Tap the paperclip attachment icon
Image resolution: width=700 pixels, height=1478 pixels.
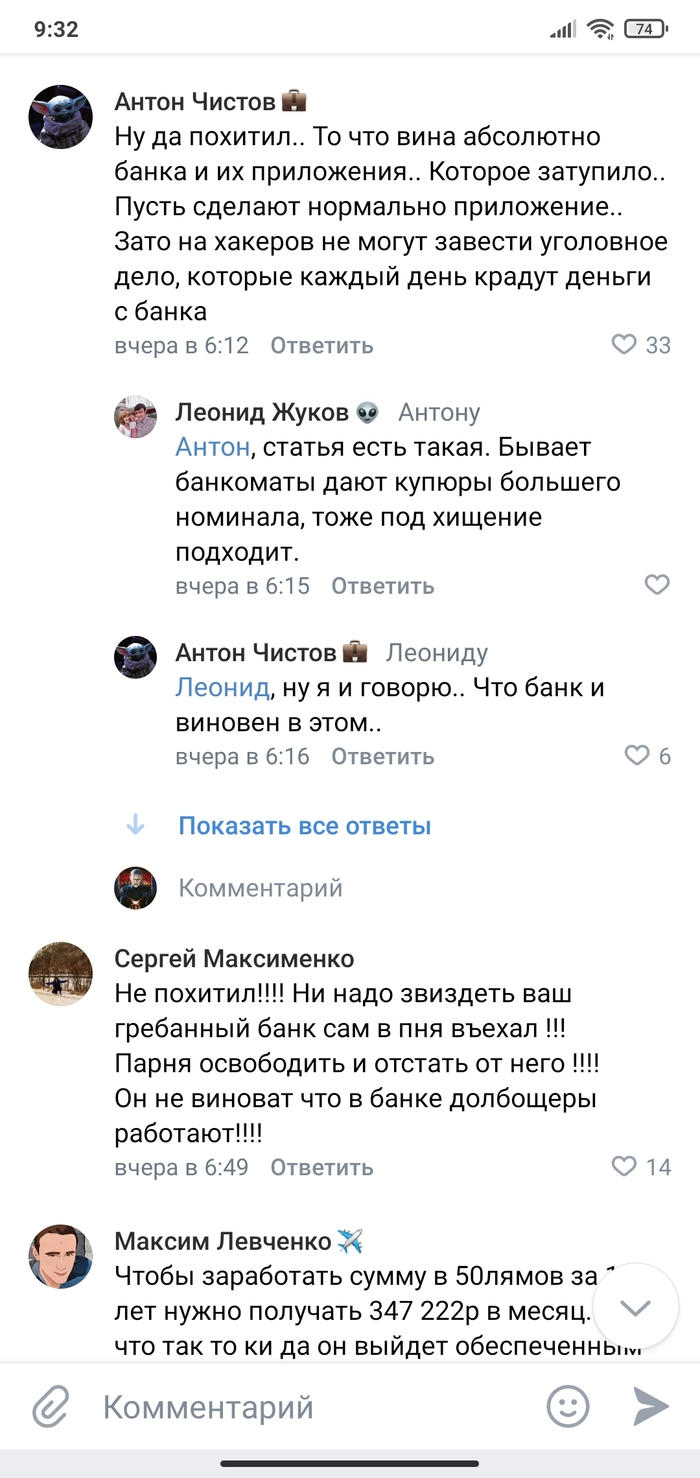[x=49, y=1408]
